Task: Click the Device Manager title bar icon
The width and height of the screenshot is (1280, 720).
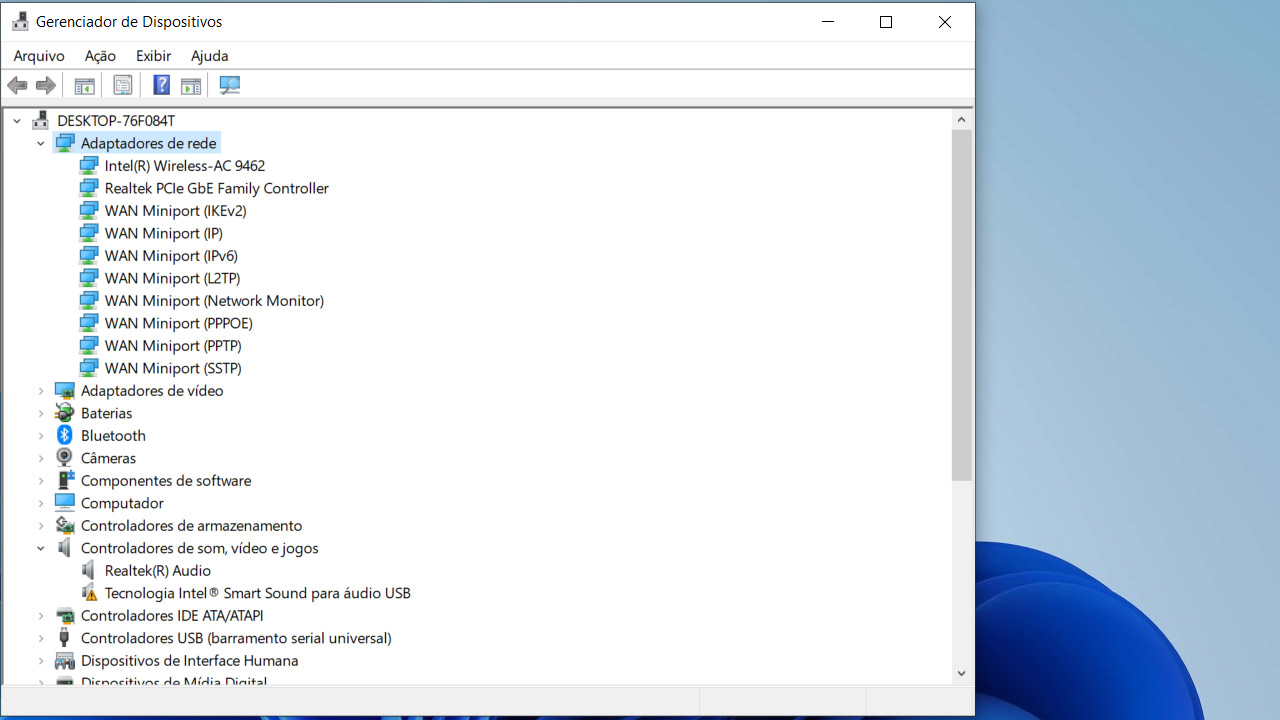Action: pos(20,21)
